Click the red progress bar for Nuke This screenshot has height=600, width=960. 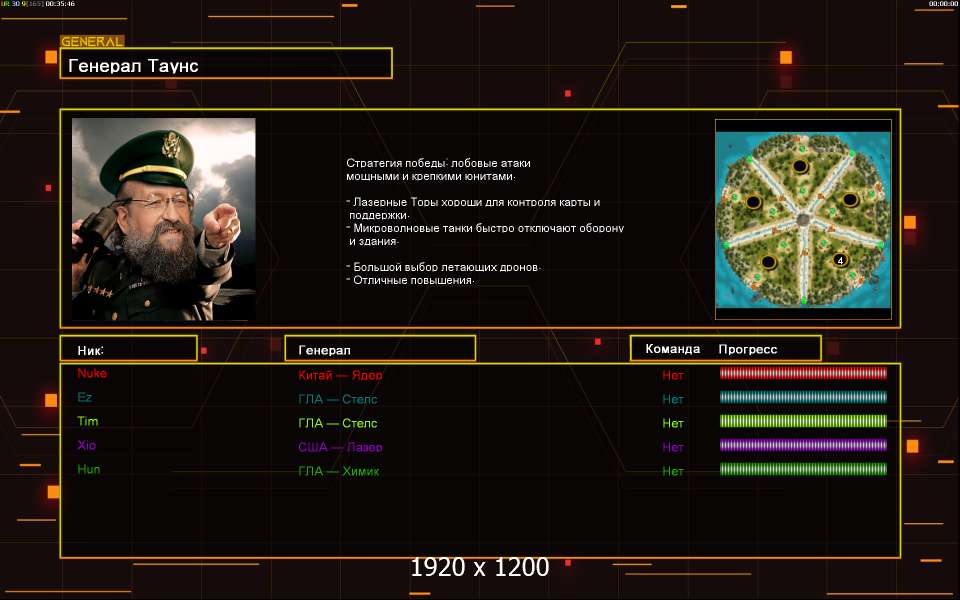(803, 373)
